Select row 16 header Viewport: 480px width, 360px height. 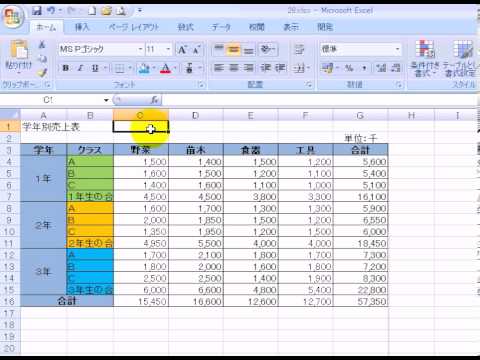pos(9,301)
